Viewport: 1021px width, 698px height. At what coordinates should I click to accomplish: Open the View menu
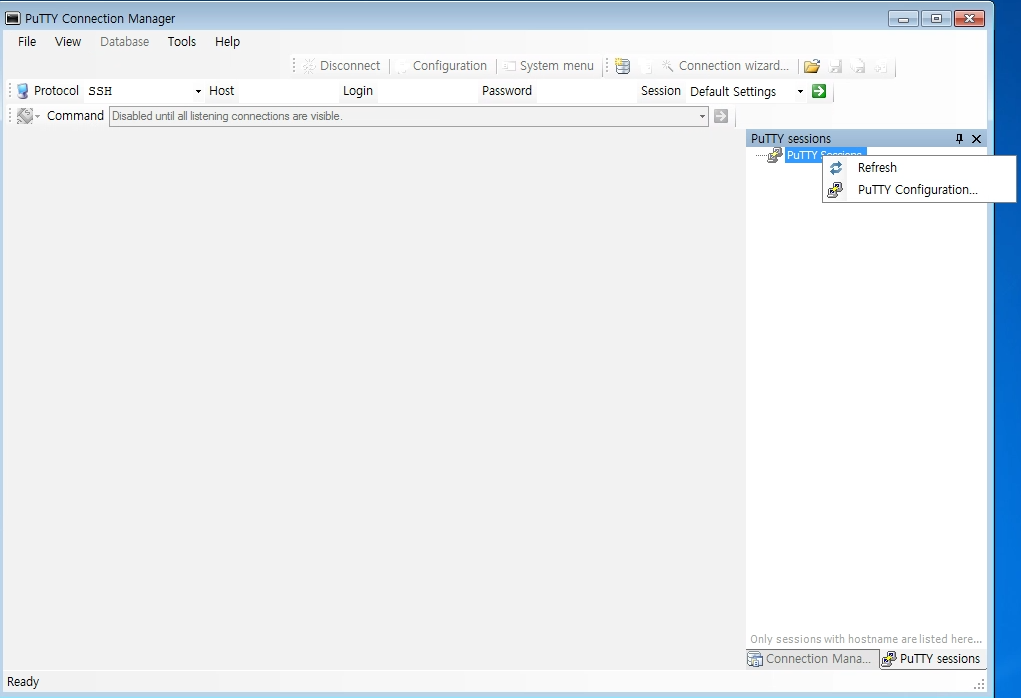(x=68, y=42)
